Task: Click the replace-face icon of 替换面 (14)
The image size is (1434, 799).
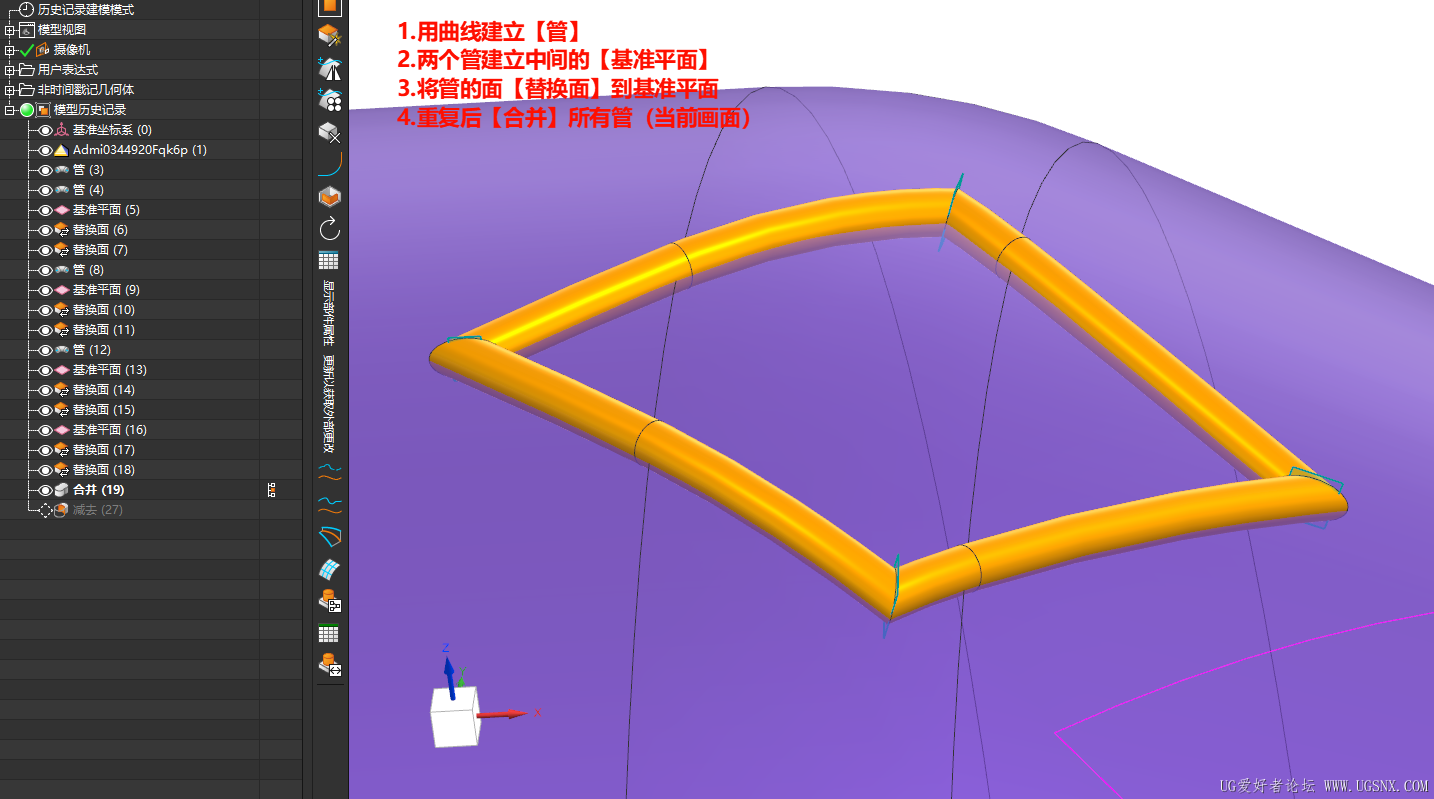Action: (x=61, y=390)
